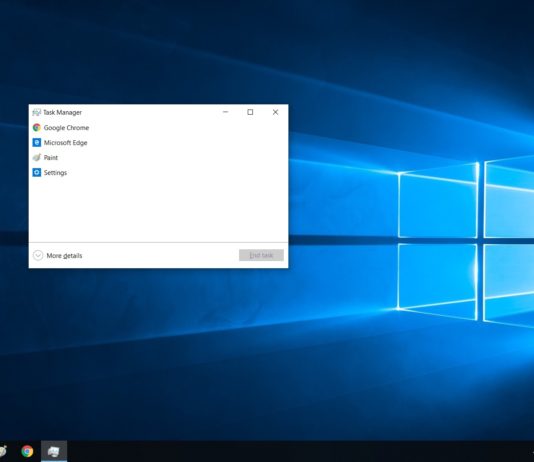Click the Settings gear icon in process list
Image resolution: width=534 pixels, height=462 pixels.
pyautogui.click(x=37, y=173)
